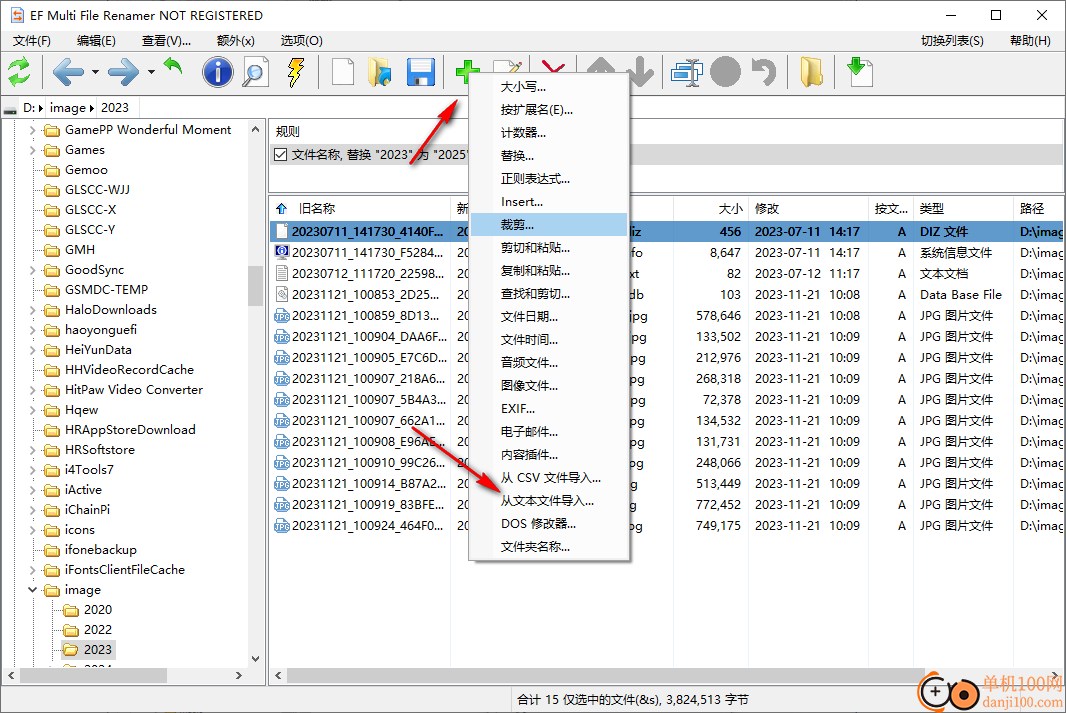Collapse the image folder node
This screenshot has width=1066, height=713.
pyautogui.click(x=32, y=590)
